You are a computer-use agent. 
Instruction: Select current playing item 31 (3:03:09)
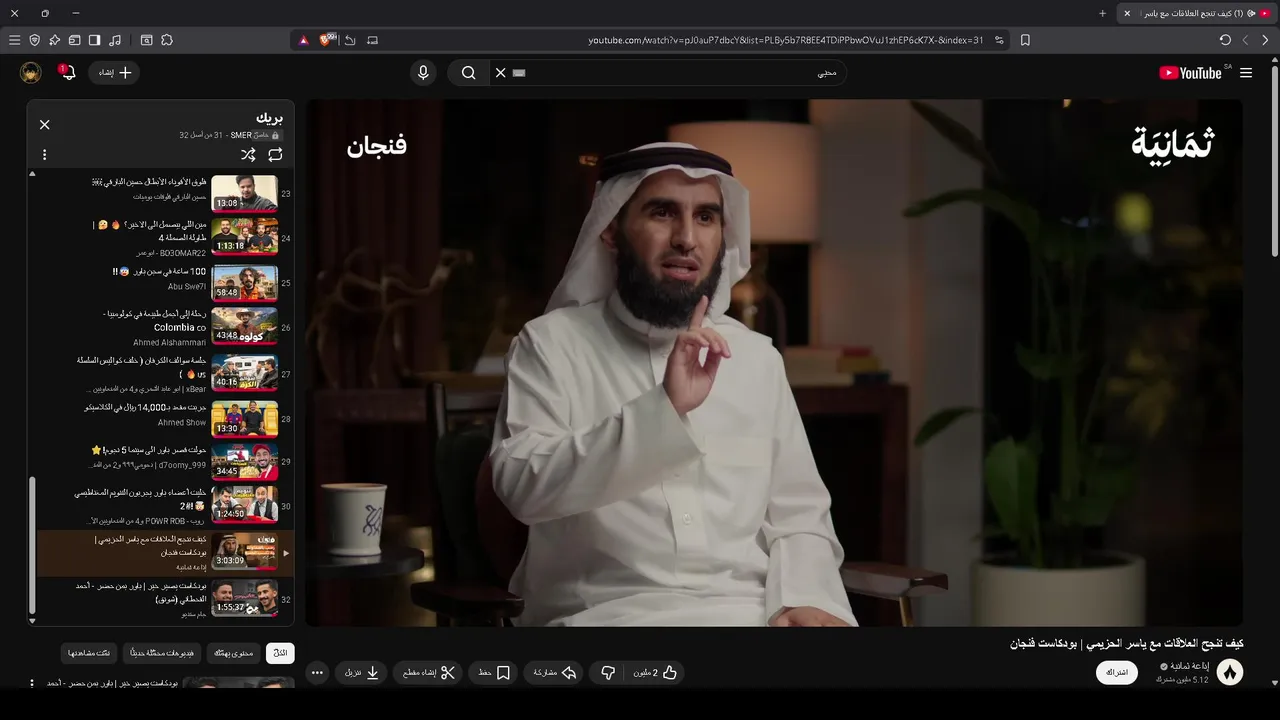[x=165, y=553]
